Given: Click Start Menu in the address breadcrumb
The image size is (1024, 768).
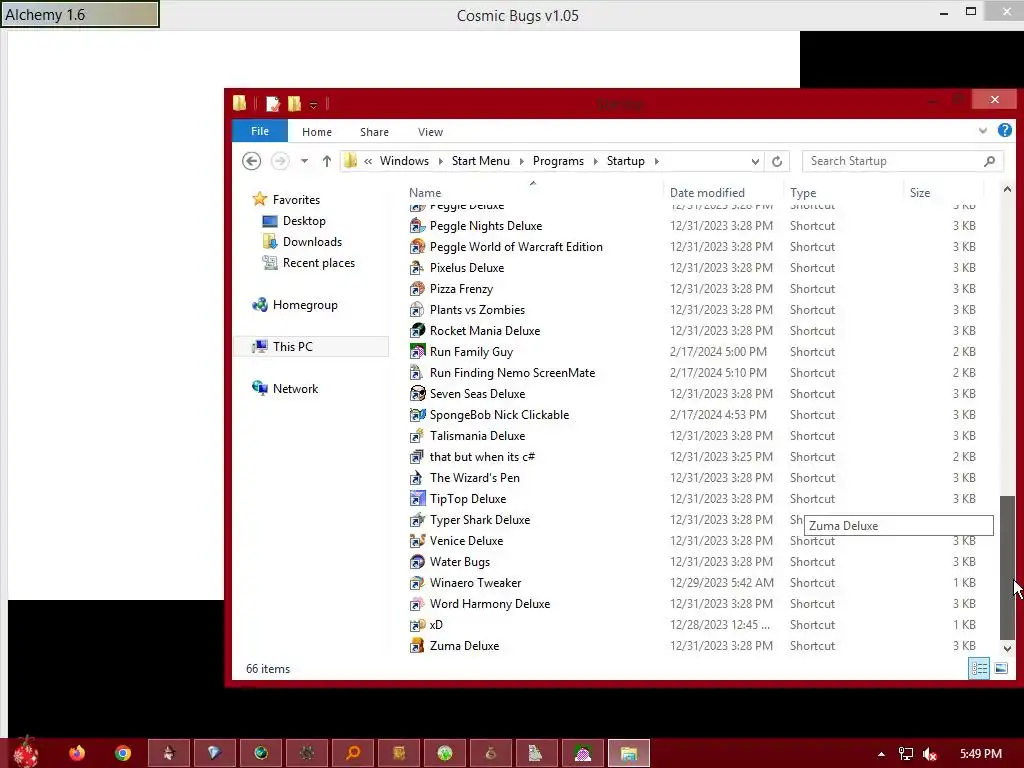Looking at the screenshot, I should click(x=481, y=161).
